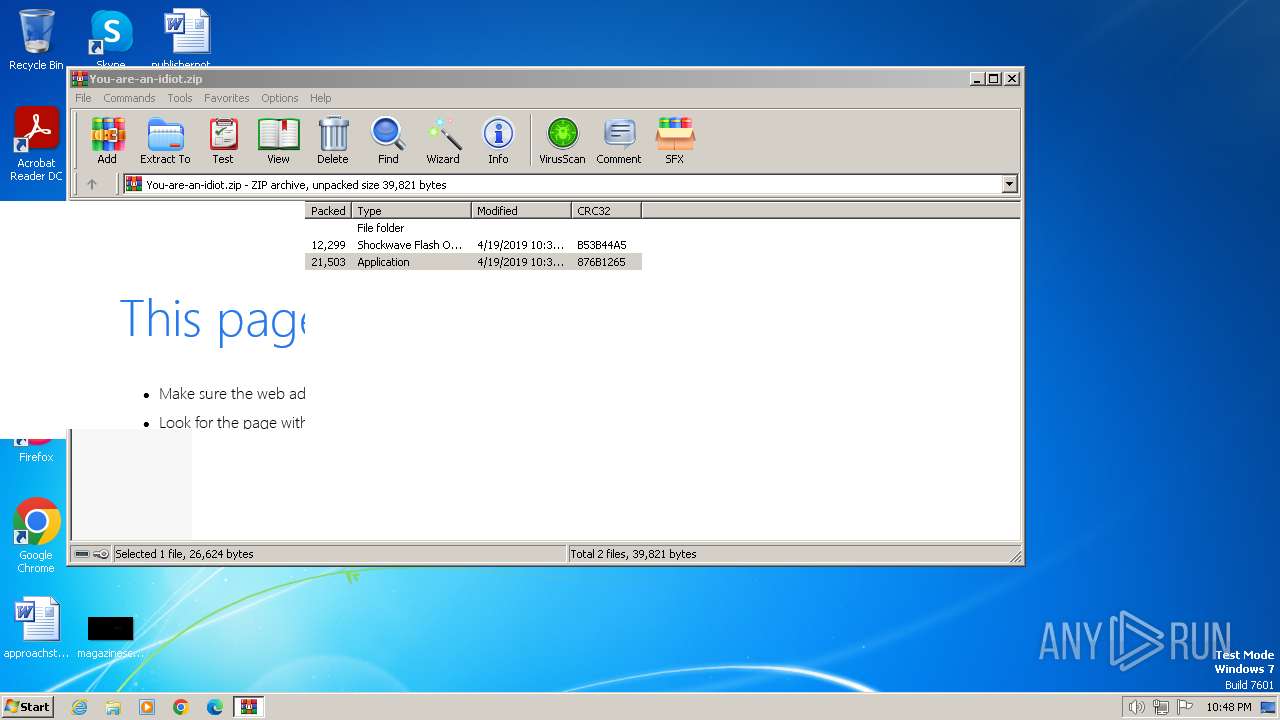Open Microsoft Edge from taskbar
This screenshot has height=720, width=1280.
coord(215,707)
